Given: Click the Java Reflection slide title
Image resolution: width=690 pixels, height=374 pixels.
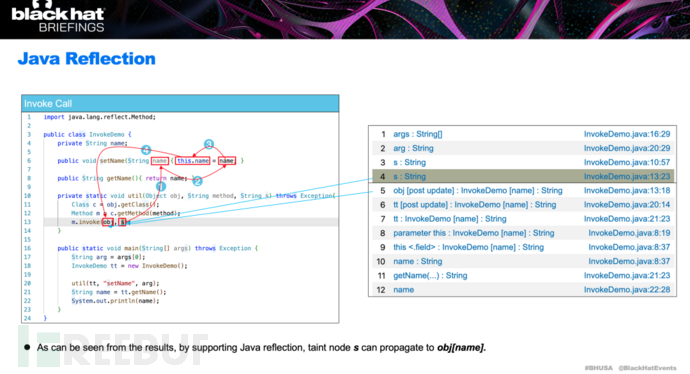Looking at the screenshot, I should [x=87, y=59].
